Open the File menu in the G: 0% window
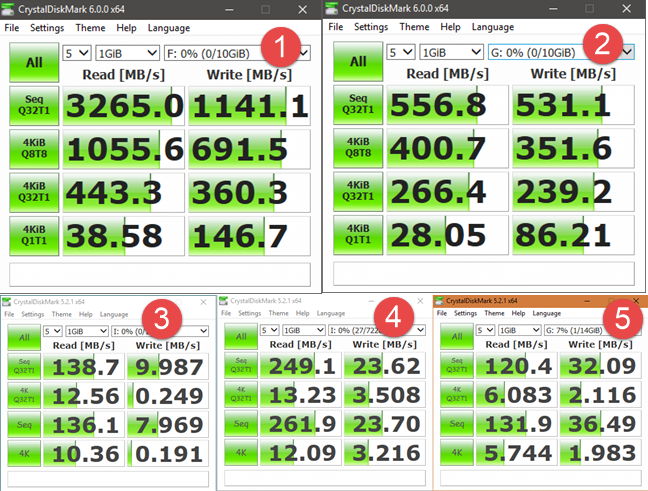This screenshot has width=648, height=491. point(336,27)
